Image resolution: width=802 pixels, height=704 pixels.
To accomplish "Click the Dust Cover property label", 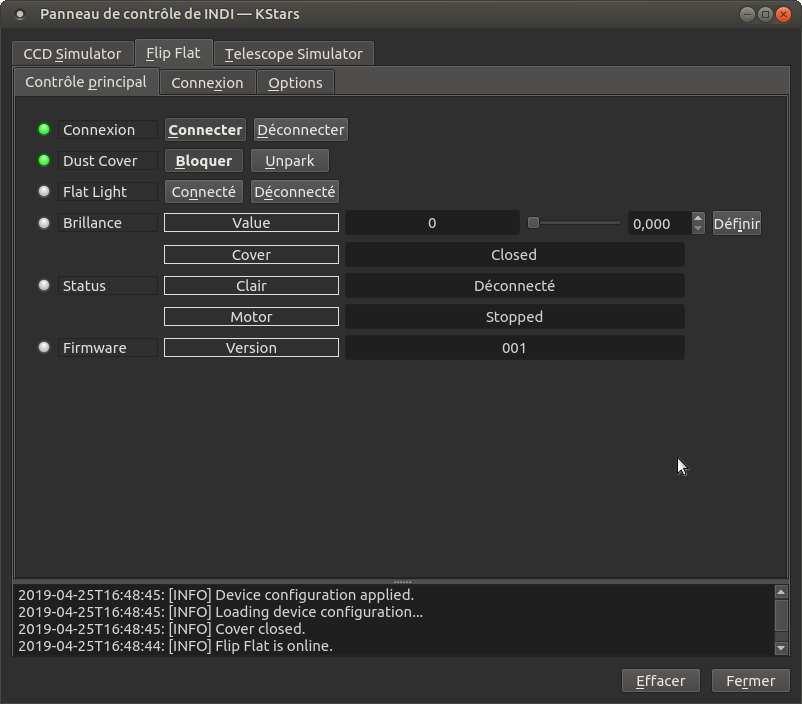I will click(108, 161).
